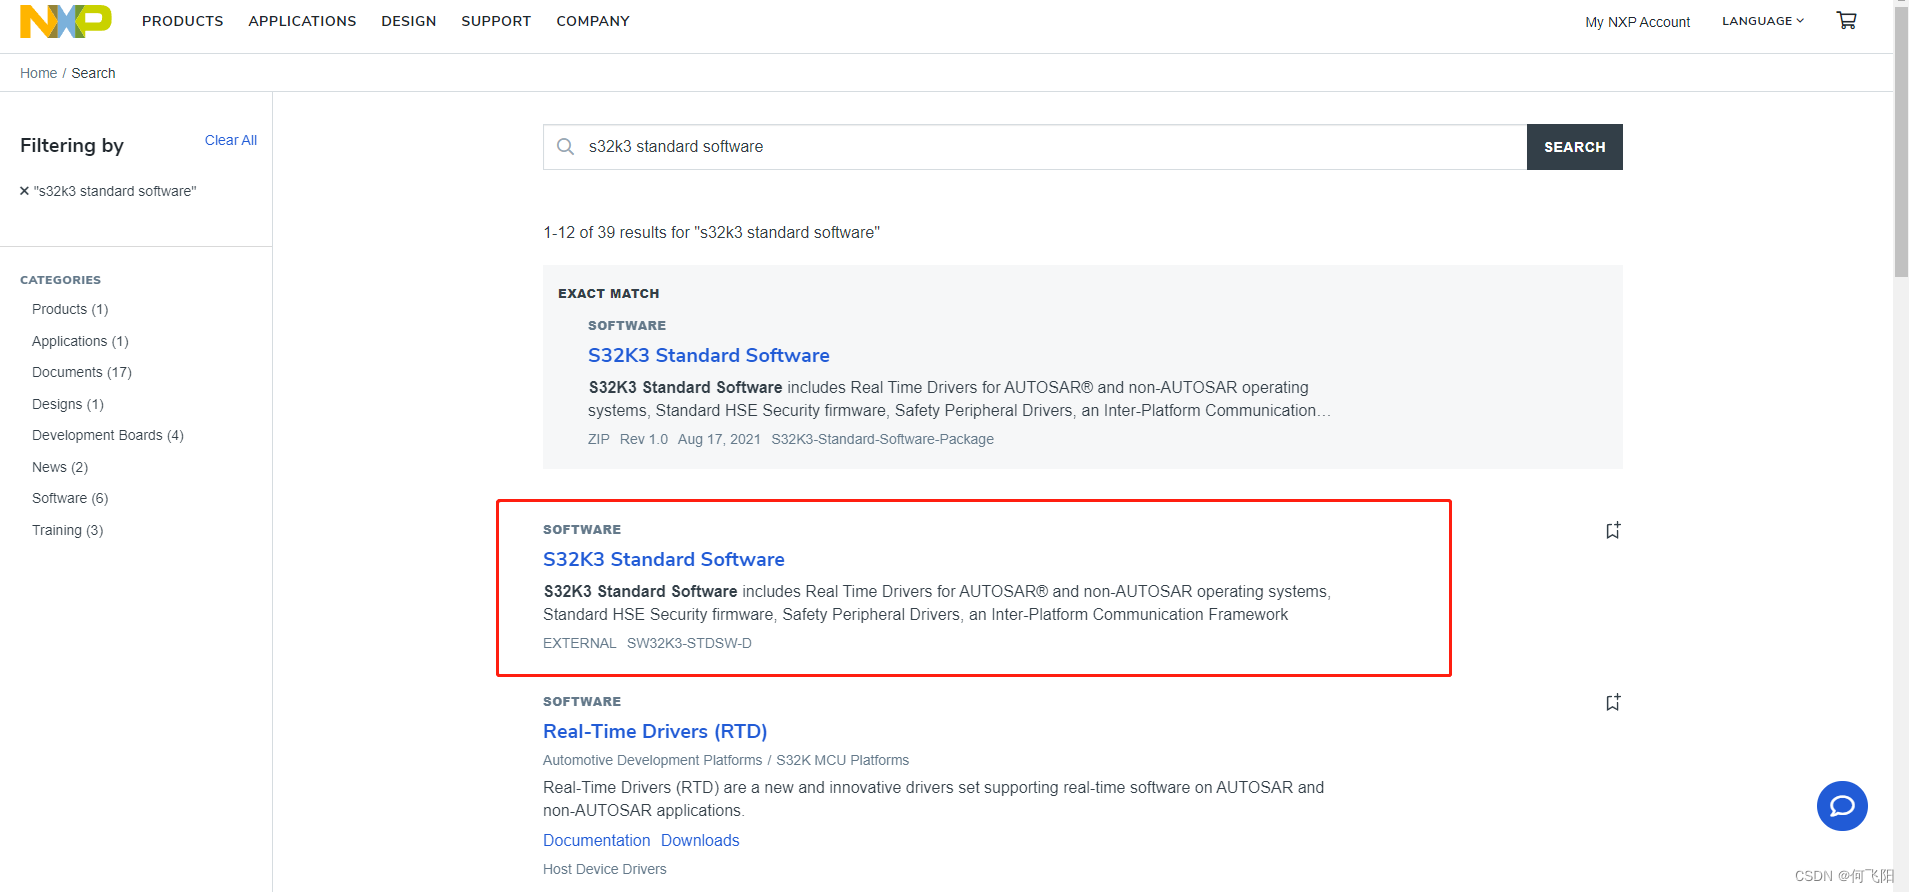Image resolution: width=1909 pixels, height=892 pixels.
Task: Open S32K3 Standard Software result marked EXTERNAL
Action: point(664,559)
